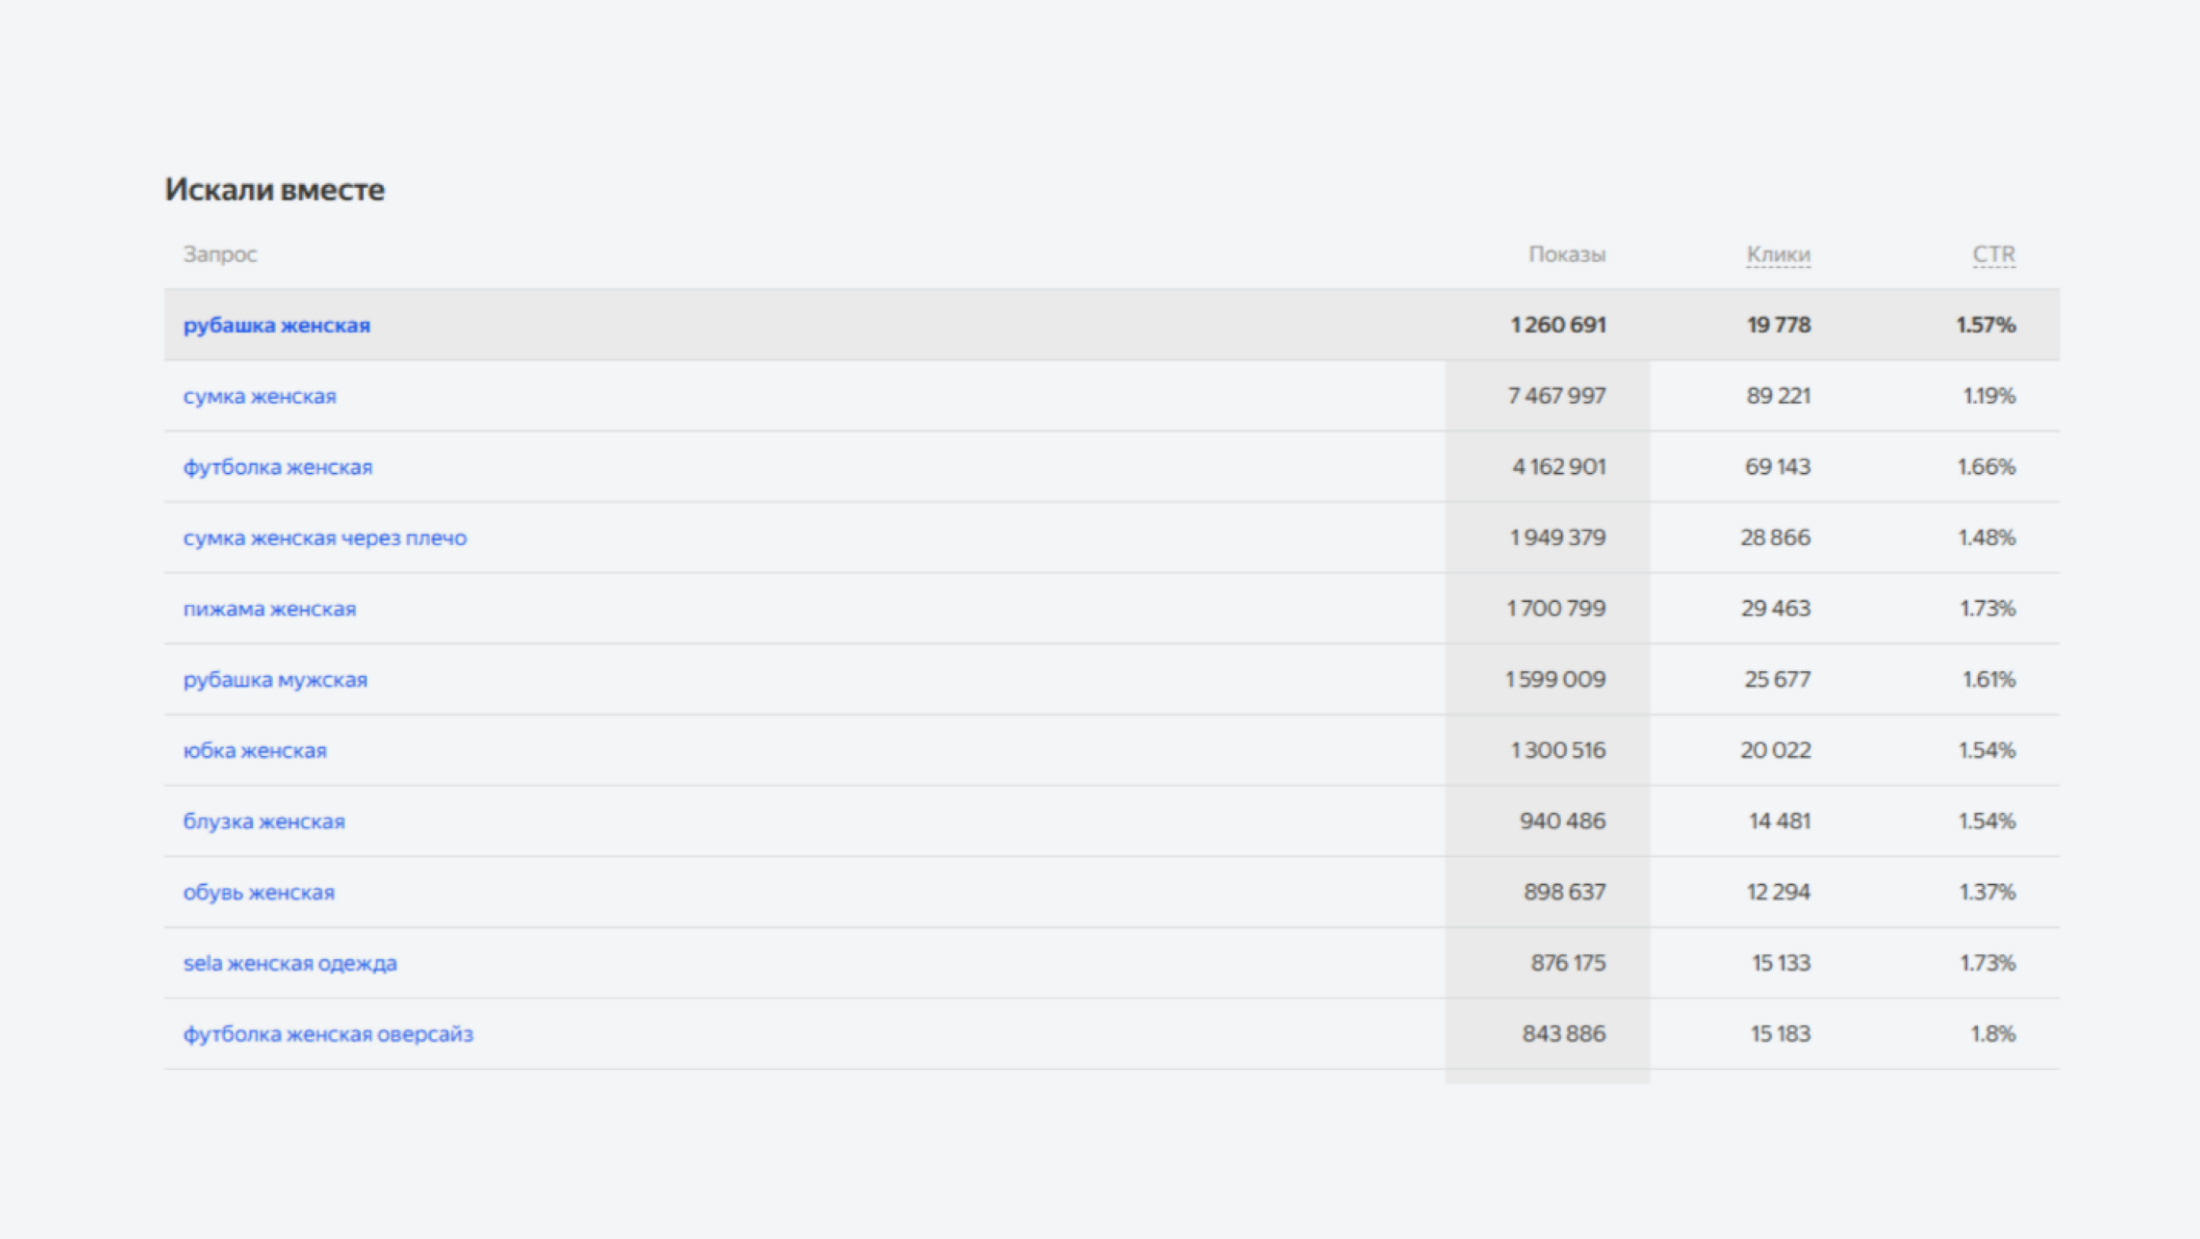Click clicks value 69 143
Image resolution: width=2200 pixels, height=1239 pixels.
coord(1777,467)
